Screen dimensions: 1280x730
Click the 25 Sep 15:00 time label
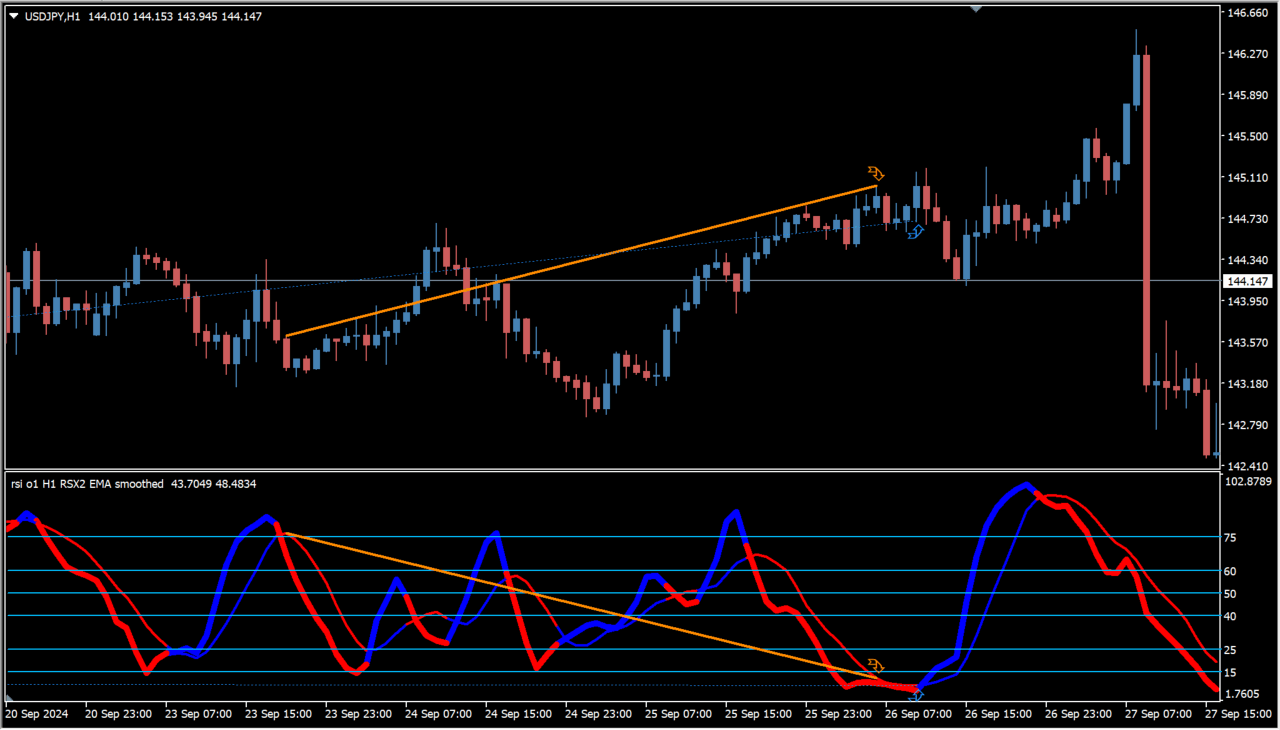pyautogui.click(x=760, y=715)
